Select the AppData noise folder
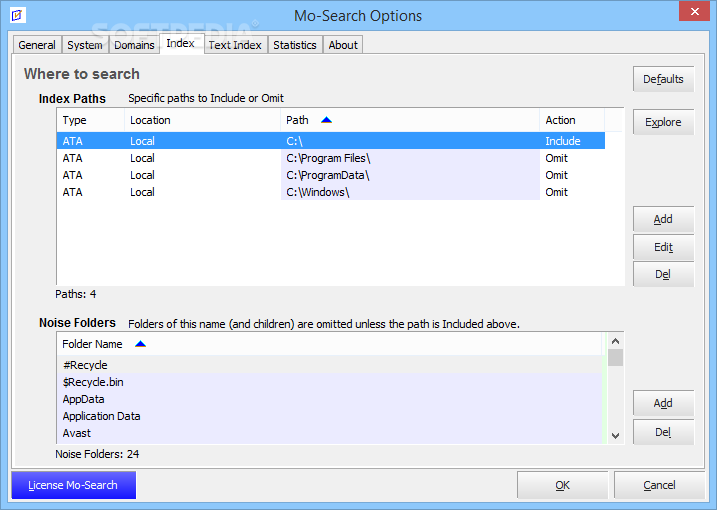 pos(330,399)
